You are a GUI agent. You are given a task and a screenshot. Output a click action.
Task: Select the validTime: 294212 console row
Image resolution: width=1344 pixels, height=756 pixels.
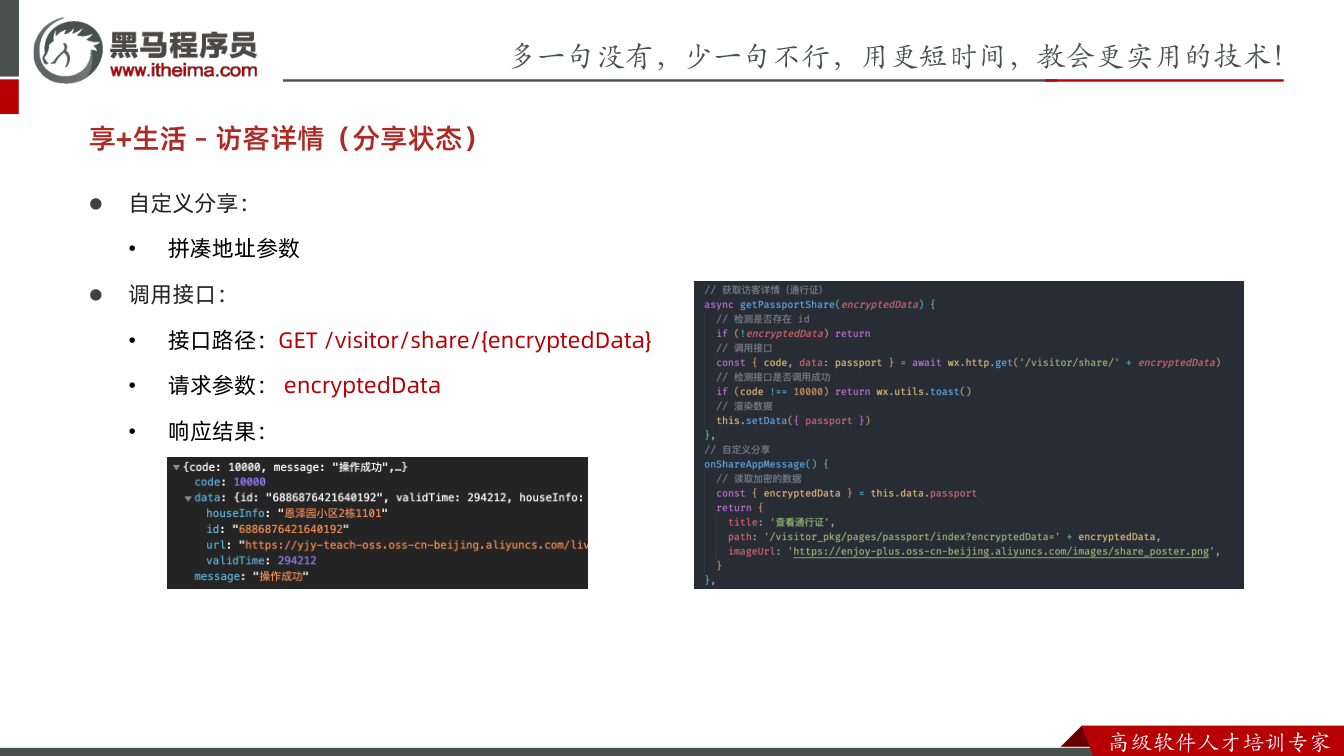point(261,561)
